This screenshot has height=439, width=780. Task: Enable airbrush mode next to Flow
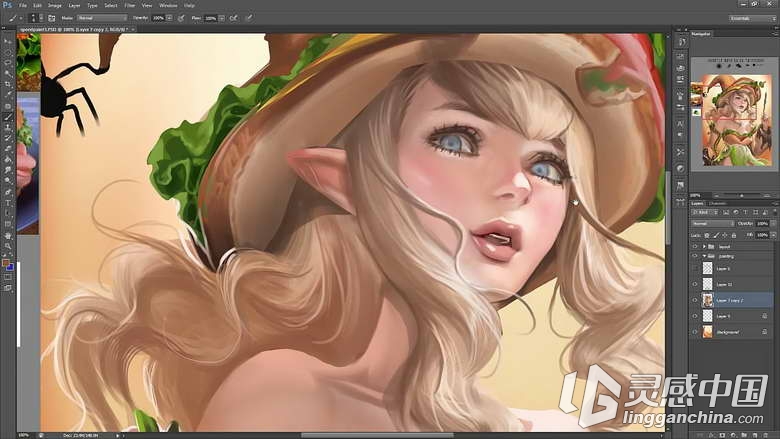click(233, 18)
